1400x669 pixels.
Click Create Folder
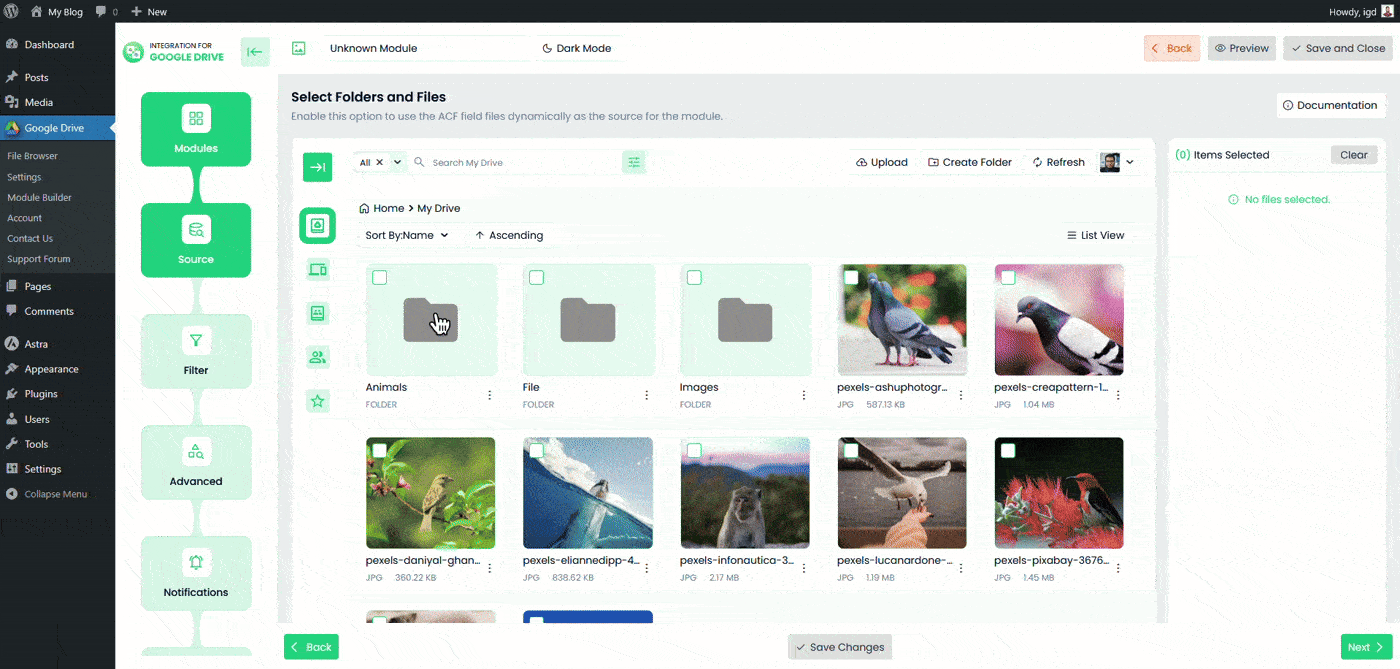970,162
